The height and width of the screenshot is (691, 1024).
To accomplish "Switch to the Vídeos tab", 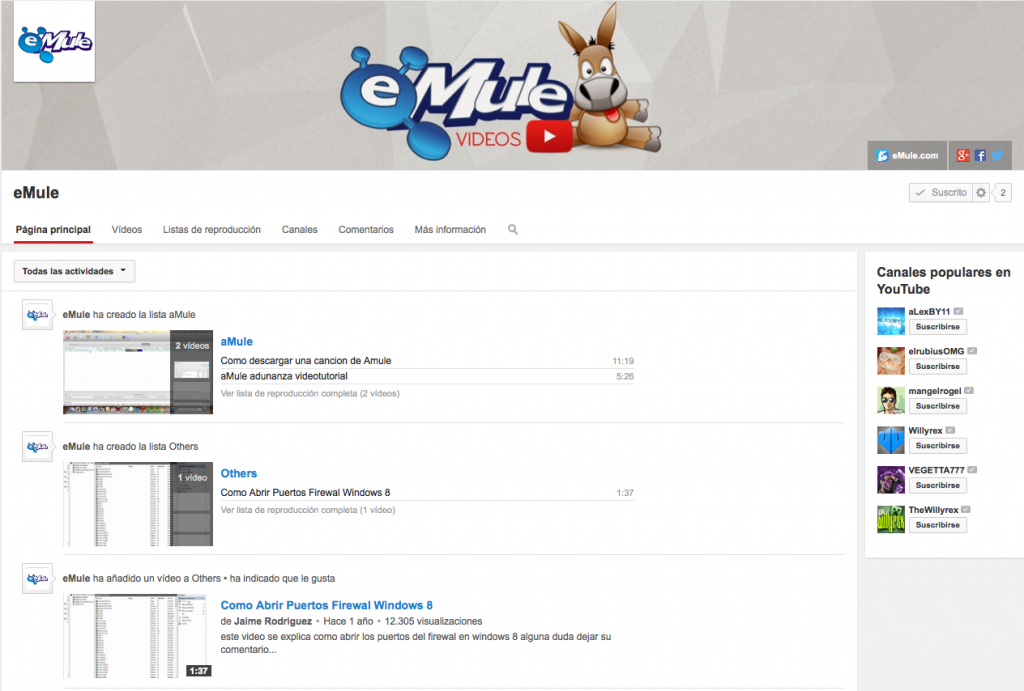I will pyautogui.click(x=127, y=230).
